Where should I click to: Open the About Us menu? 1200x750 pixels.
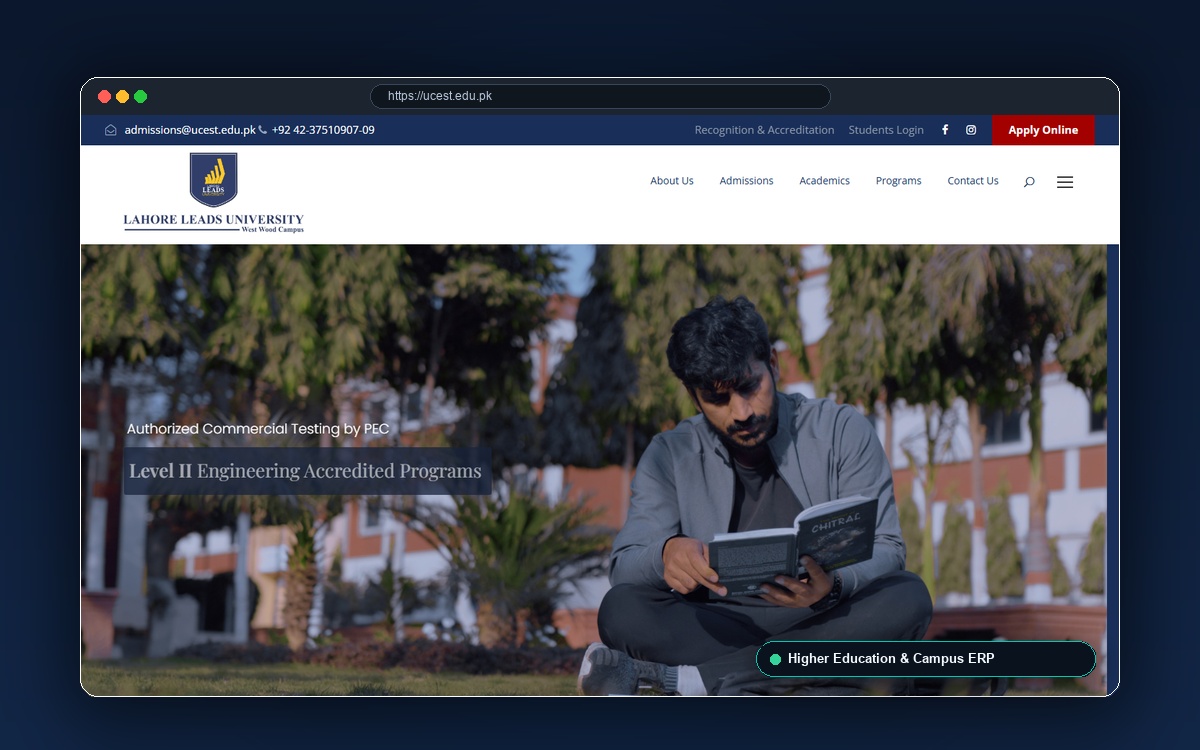(x=672, y=181)
